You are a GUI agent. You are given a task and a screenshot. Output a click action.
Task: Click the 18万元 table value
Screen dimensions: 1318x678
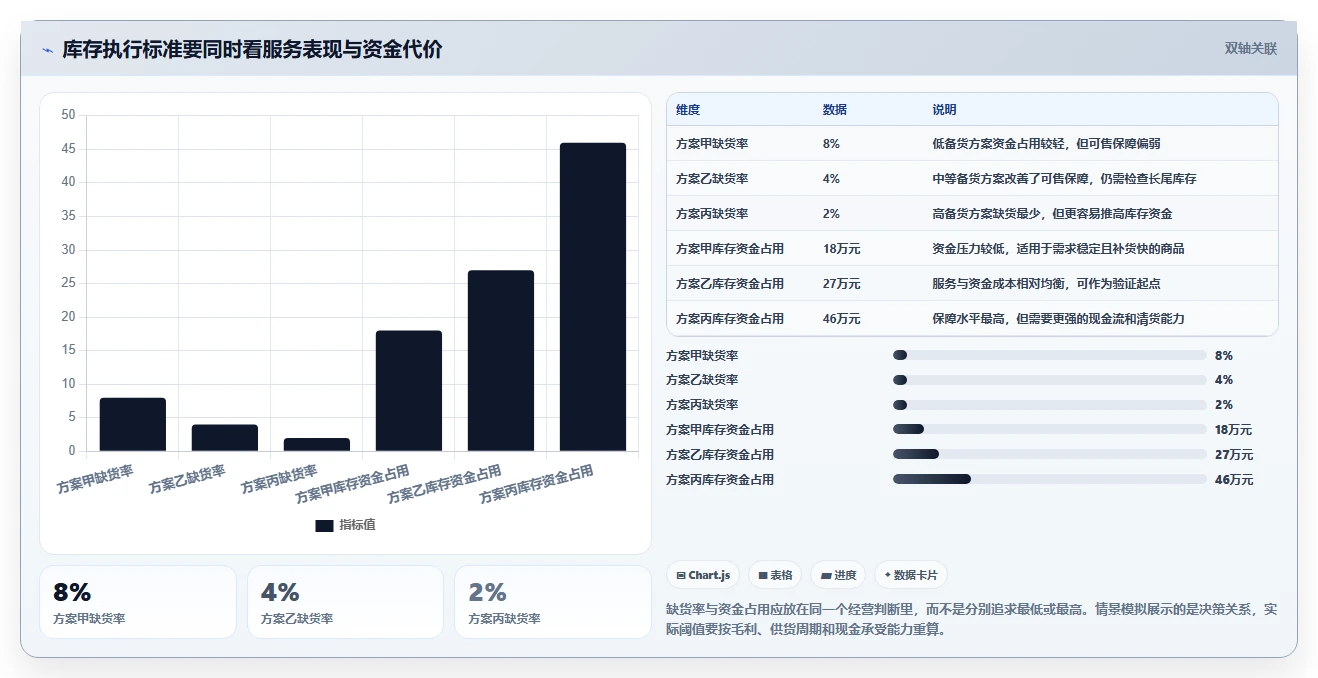coord(842,249)
